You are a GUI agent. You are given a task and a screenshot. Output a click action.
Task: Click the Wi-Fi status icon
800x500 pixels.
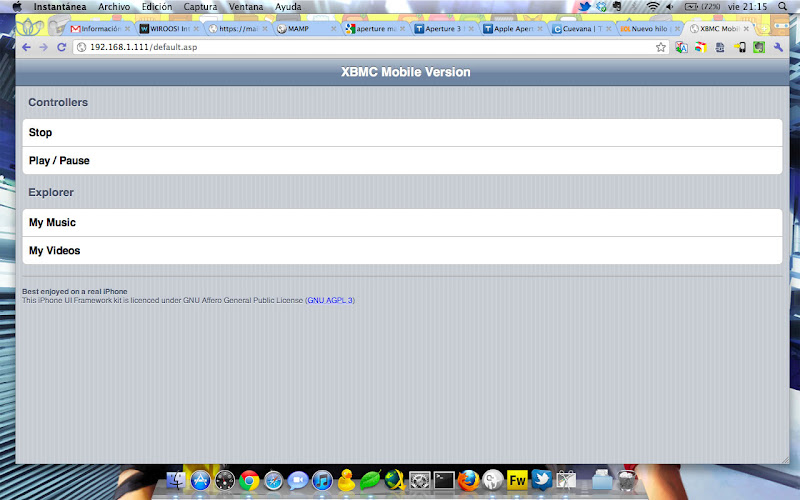pos(653,7)
